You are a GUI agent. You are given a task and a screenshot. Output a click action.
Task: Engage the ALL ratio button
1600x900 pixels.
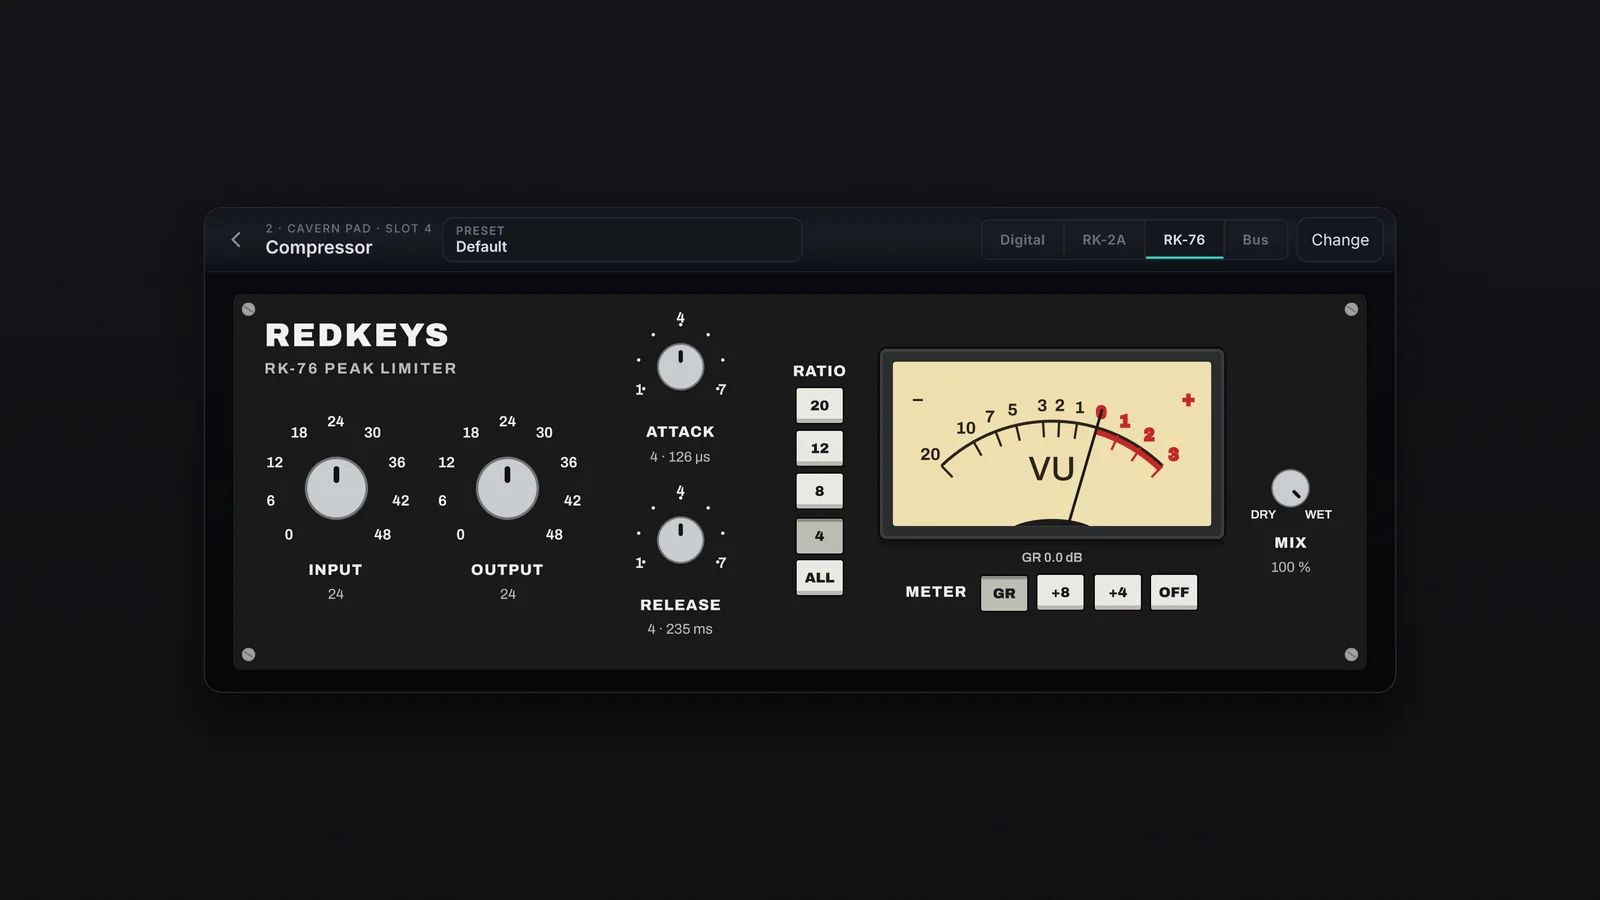pos(819,578)
